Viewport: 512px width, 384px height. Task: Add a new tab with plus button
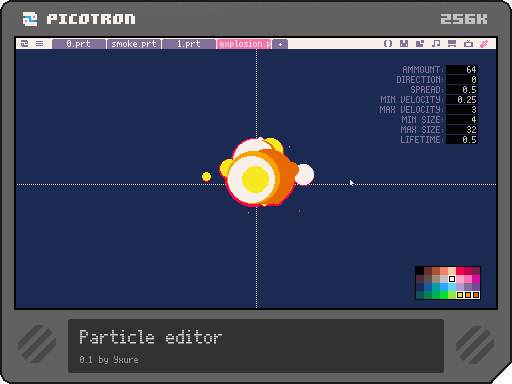pos(280,44)
